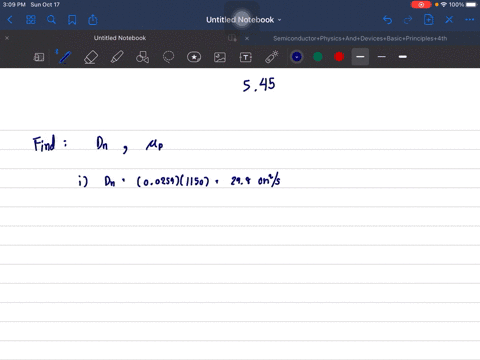Open the share/export menu
480x360 pixels.
pos(93,20)
